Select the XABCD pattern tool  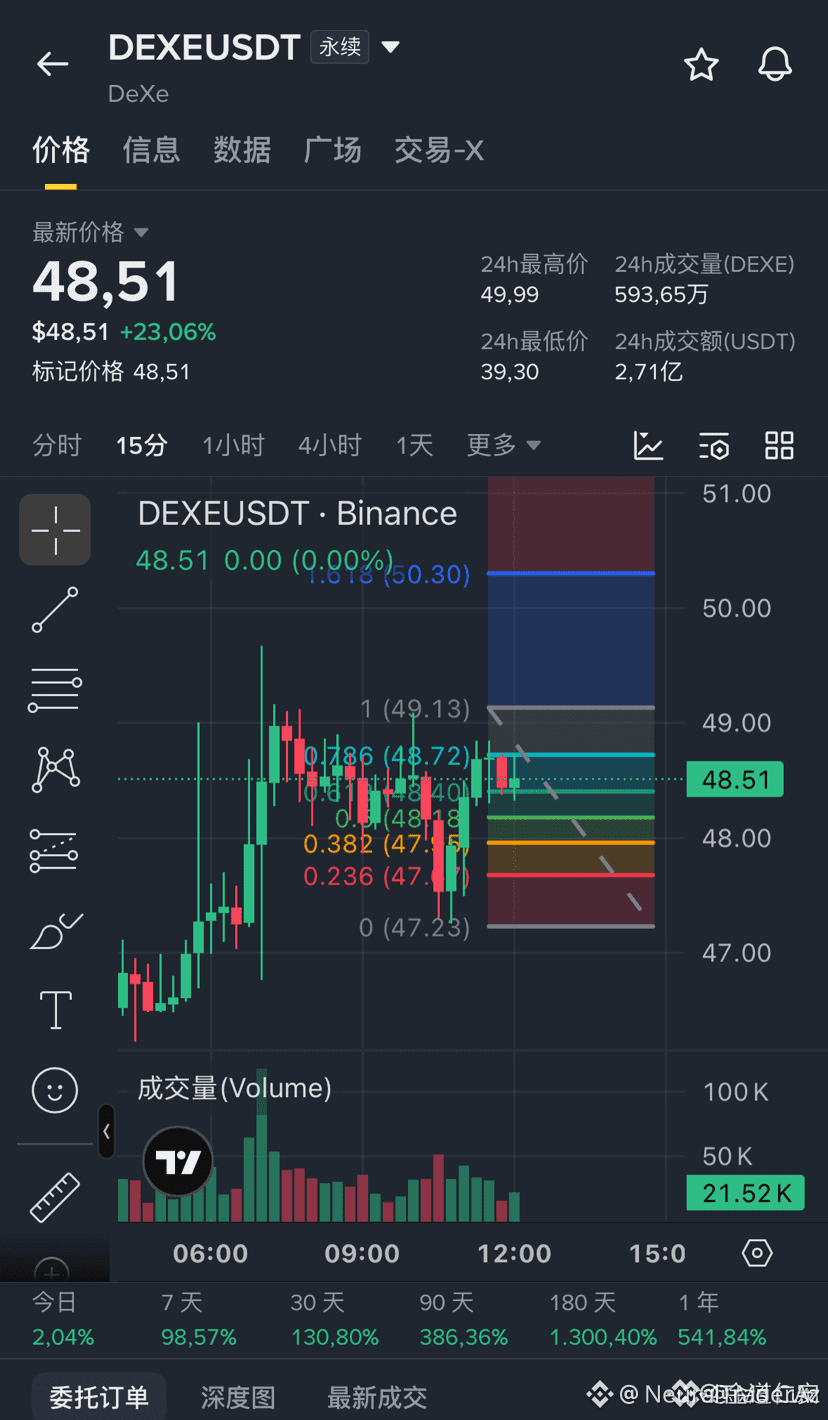(x=55, y=769)
